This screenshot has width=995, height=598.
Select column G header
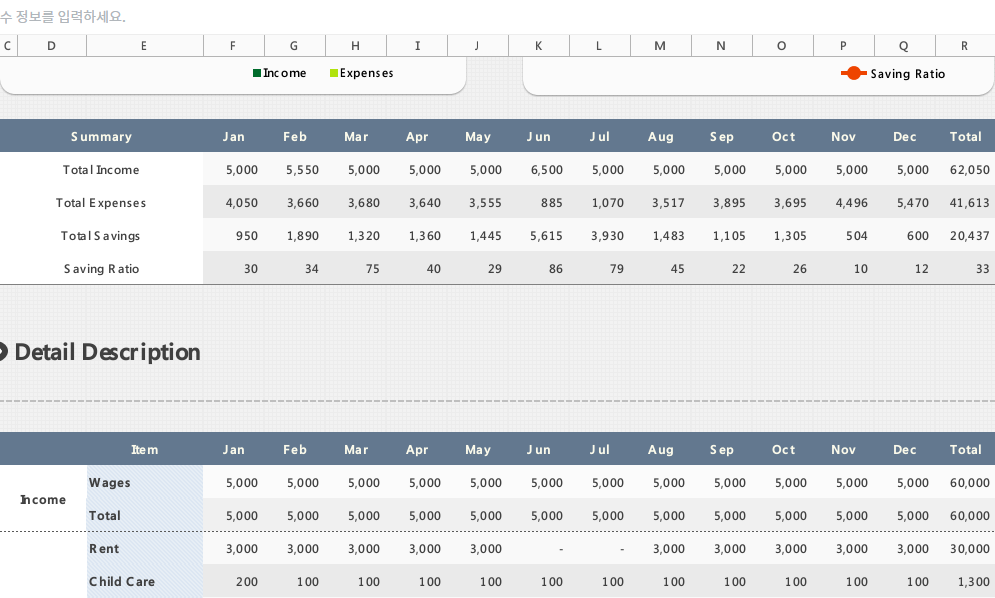click(294, 46)
